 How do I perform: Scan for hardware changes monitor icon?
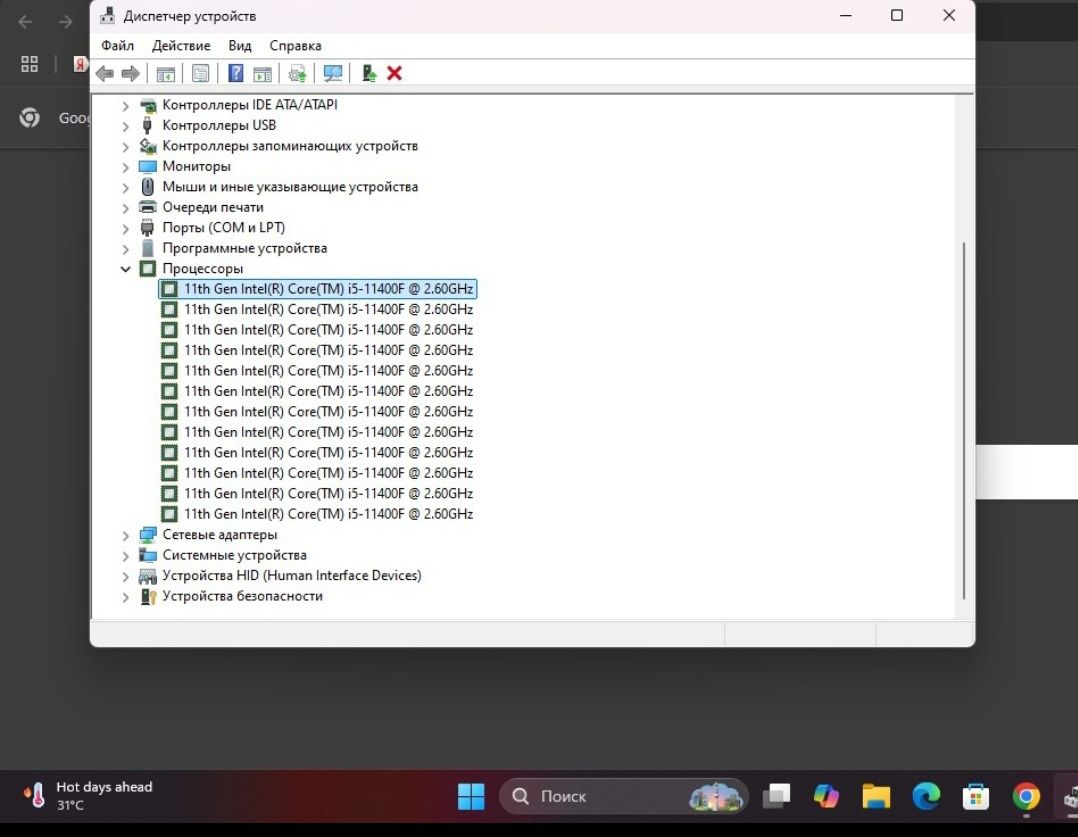(x=333, y=74)
